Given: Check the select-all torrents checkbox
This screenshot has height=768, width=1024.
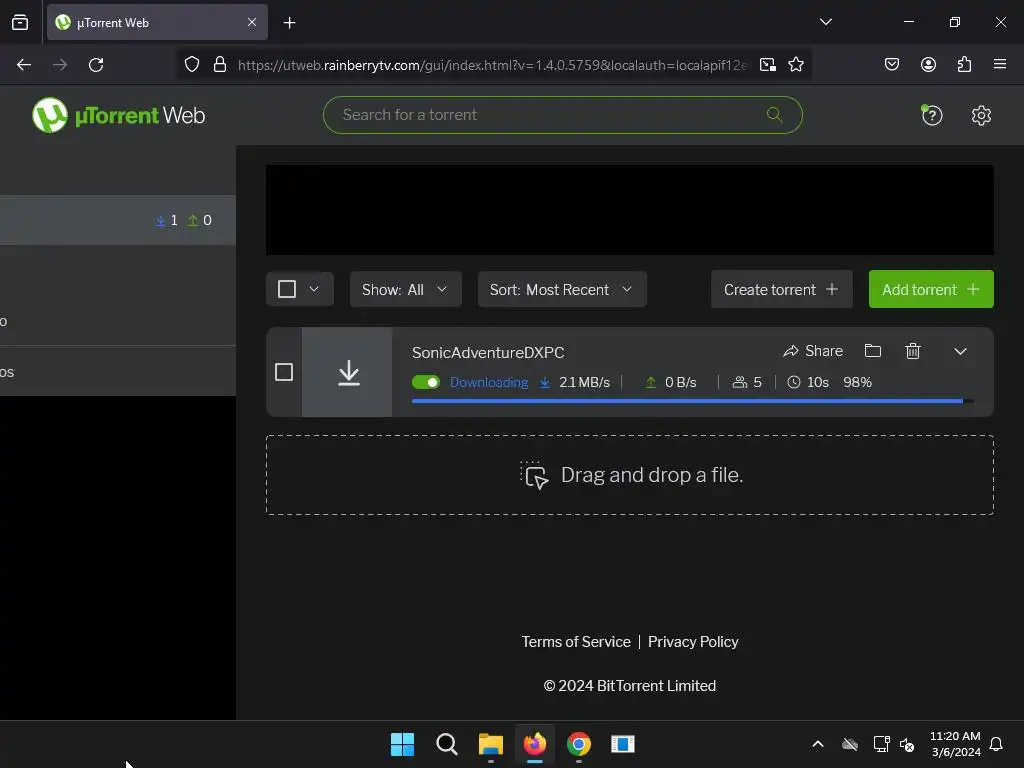Looking at the screenshot, I should point(287,289).
